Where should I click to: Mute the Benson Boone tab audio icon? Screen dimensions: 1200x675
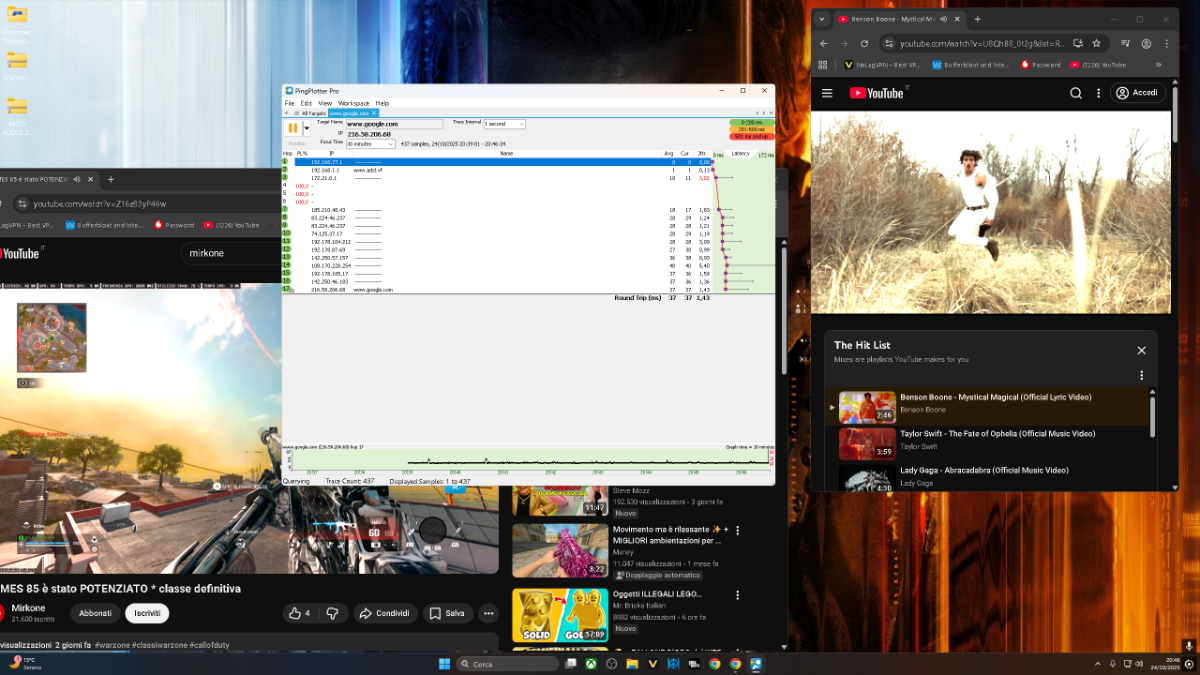point(943,19)
